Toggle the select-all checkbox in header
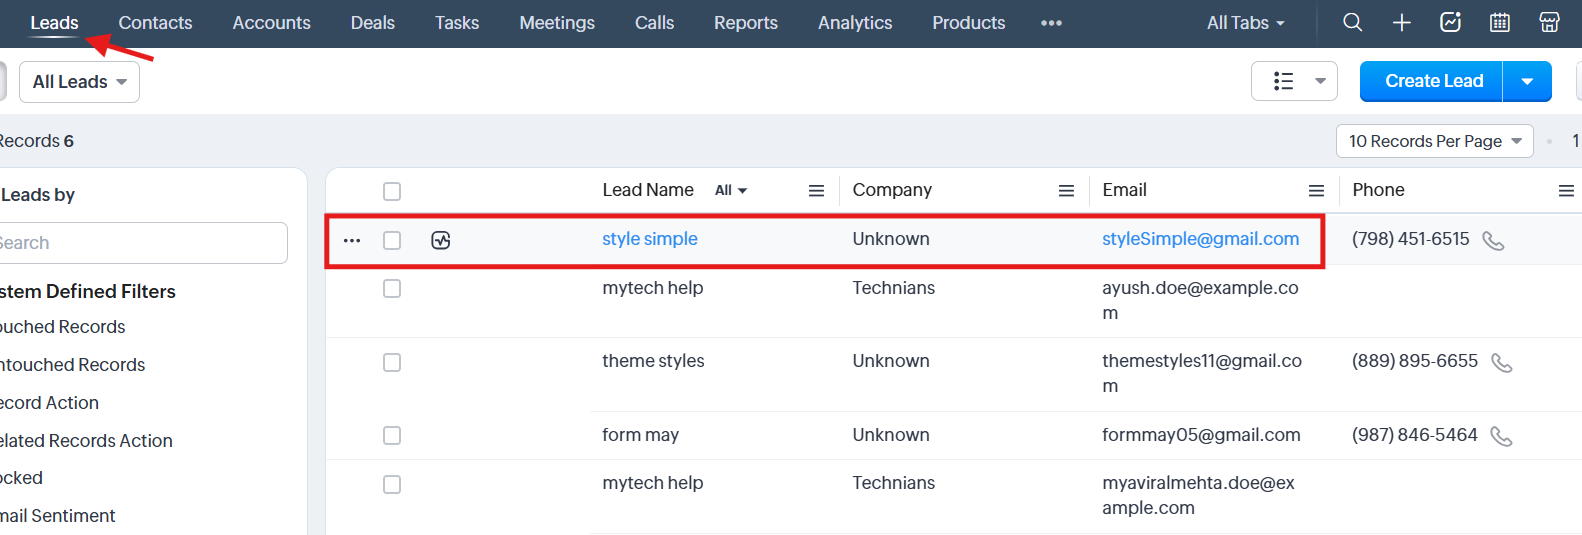This screenshot has width=1582, height=535. pyautogui.click(x=392, y=191)
